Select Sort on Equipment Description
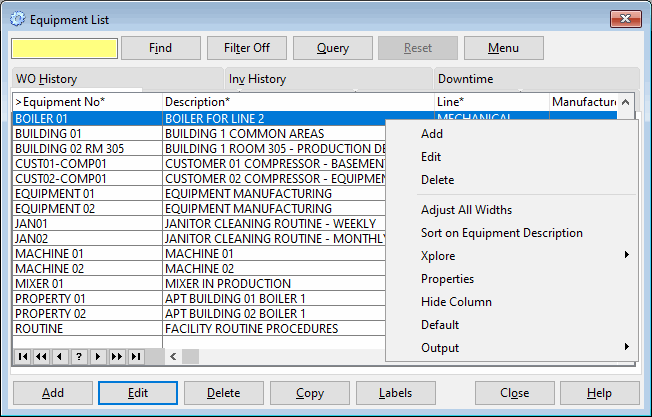The height and width of the screenshot is (417, 652). [x=501, y=233]
